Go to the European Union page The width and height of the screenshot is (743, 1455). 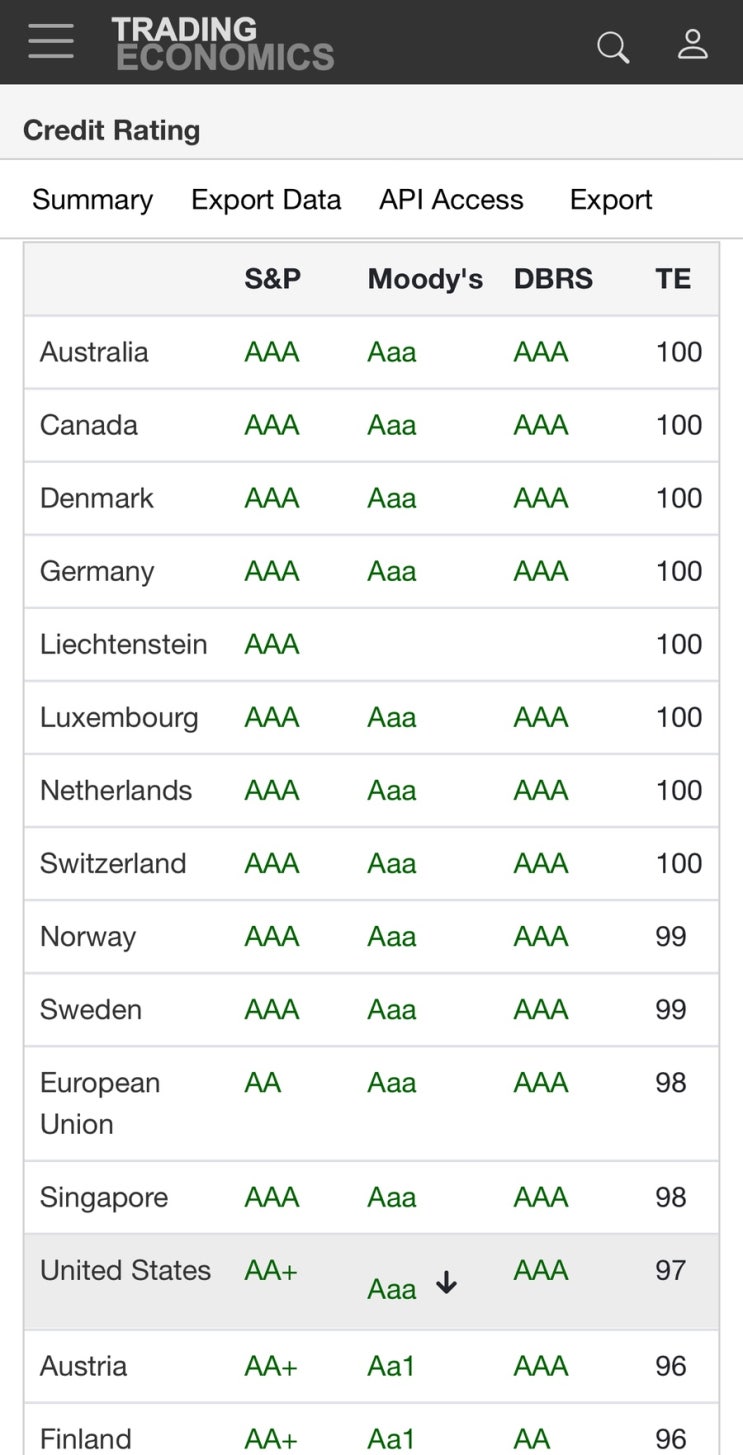(99, 1103)
